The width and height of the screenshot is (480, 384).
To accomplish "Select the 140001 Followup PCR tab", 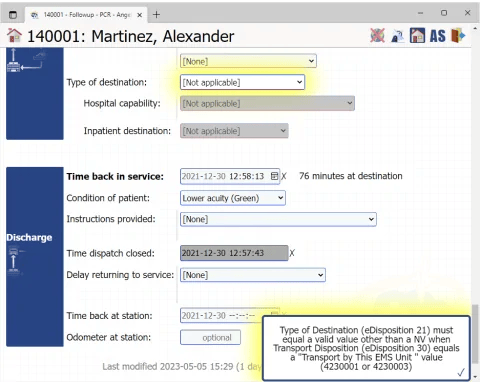I will coord(86,15).
